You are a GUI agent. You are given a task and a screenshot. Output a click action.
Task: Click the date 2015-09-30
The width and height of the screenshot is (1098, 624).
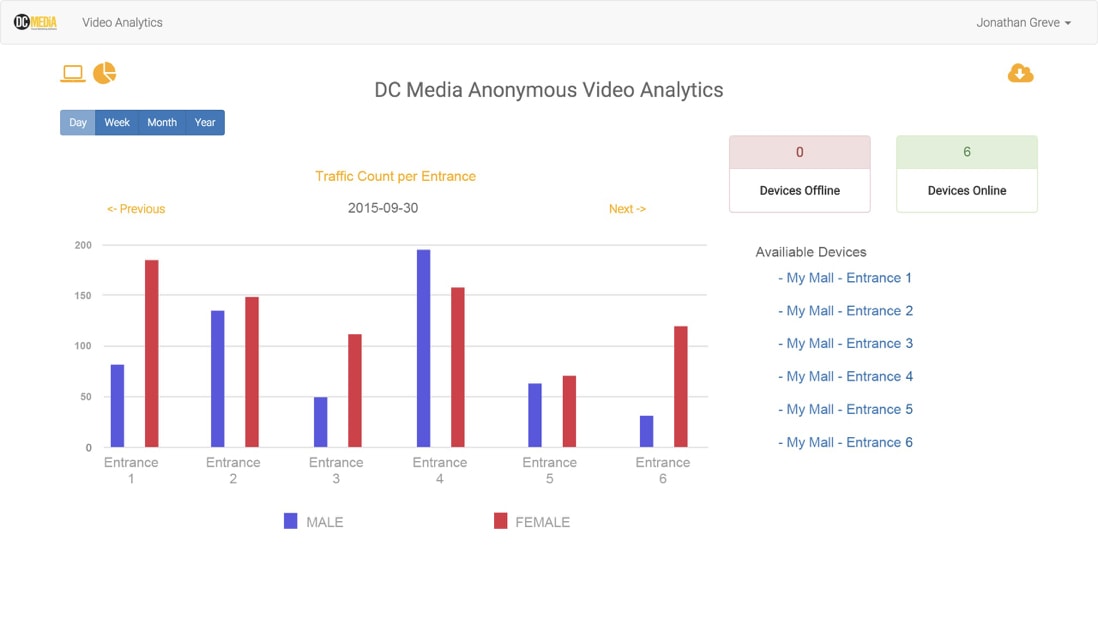[x=383, y=208]
